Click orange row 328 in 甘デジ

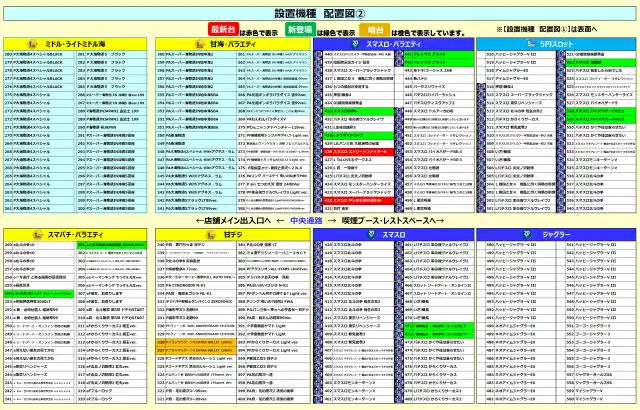(x=196, y=342)
